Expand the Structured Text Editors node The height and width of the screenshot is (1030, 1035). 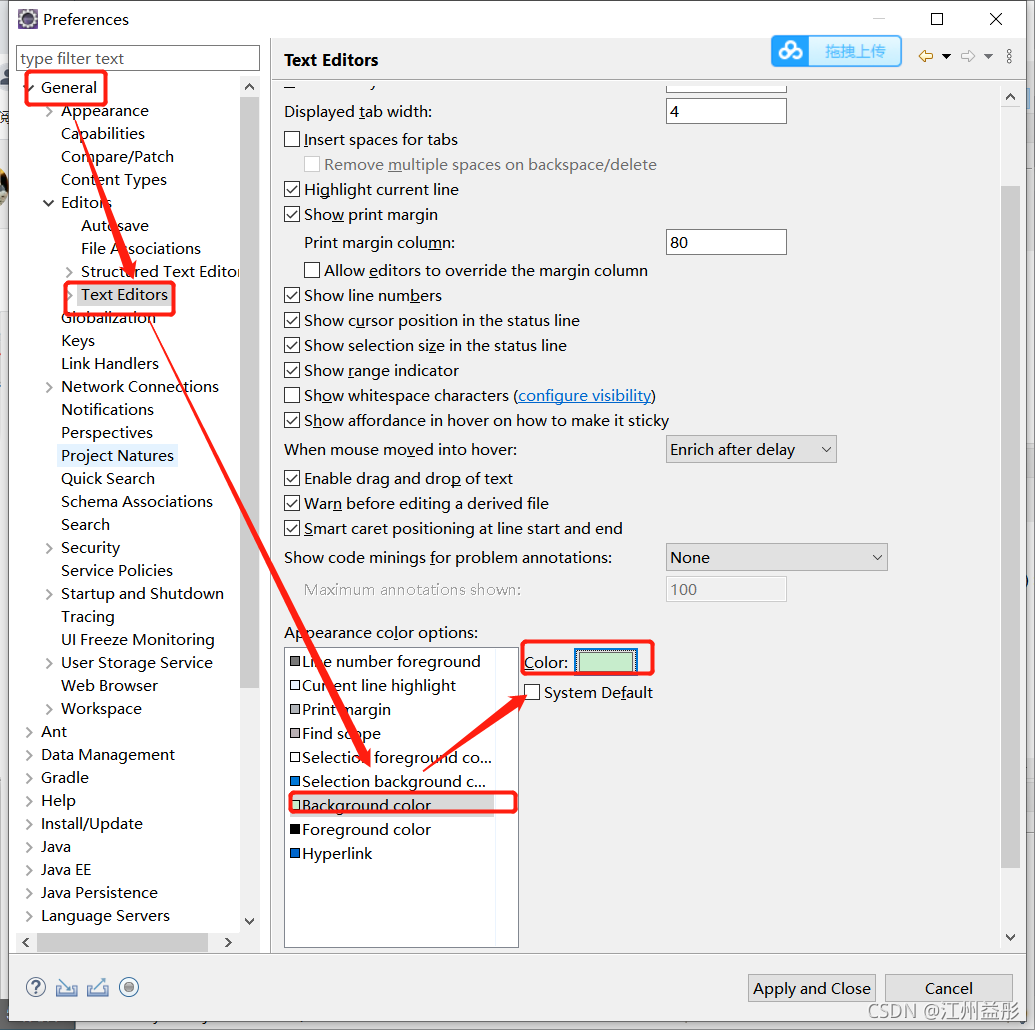click(69, 272)
